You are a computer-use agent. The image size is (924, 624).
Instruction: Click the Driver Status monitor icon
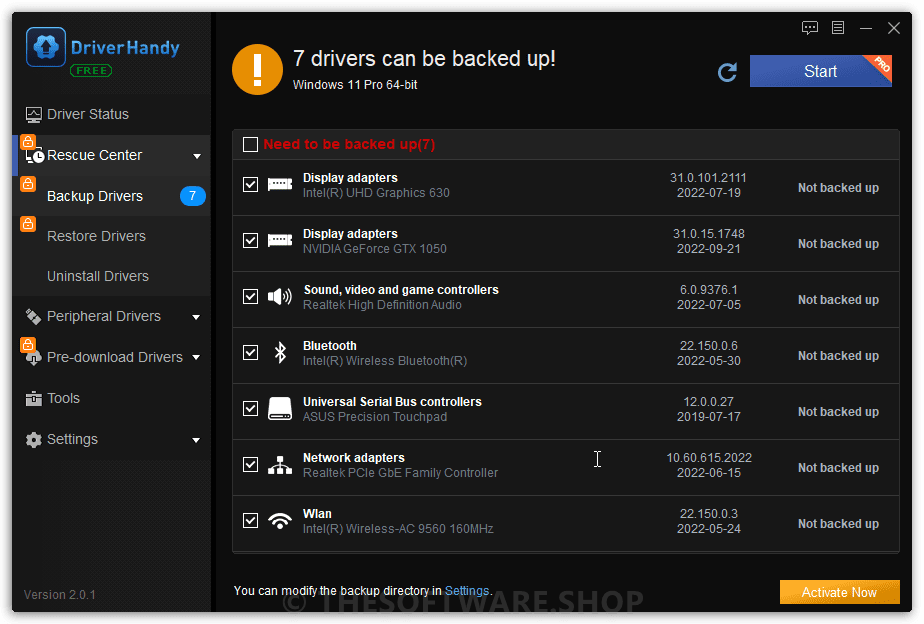pyautogui.click(x=34, y=114)
